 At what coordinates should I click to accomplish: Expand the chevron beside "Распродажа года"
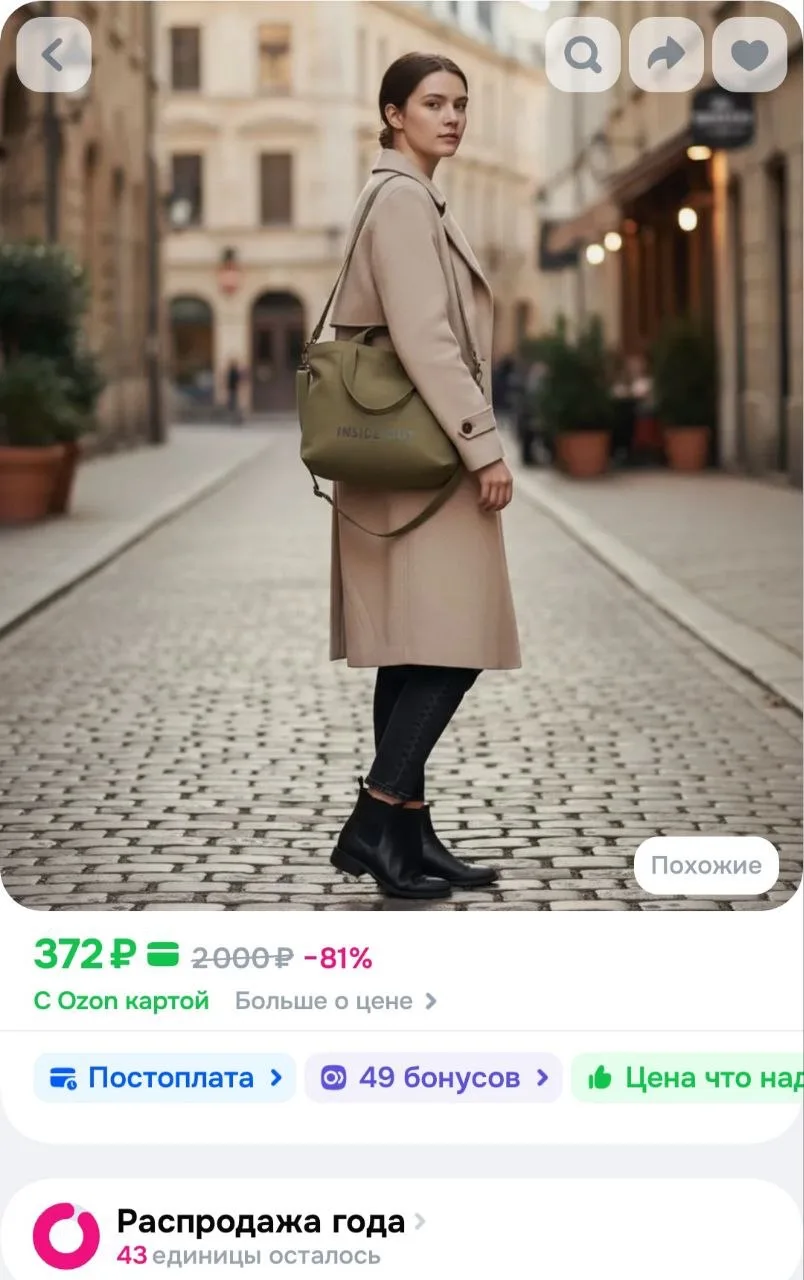click(420, 1221)
